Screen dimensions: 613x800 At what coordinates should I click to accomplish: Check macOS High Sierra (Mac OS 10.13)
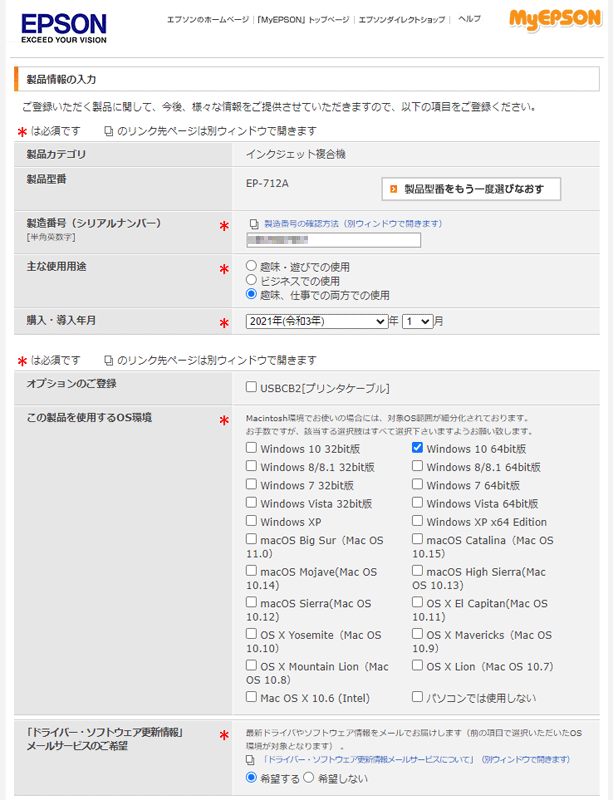point(418,571)
